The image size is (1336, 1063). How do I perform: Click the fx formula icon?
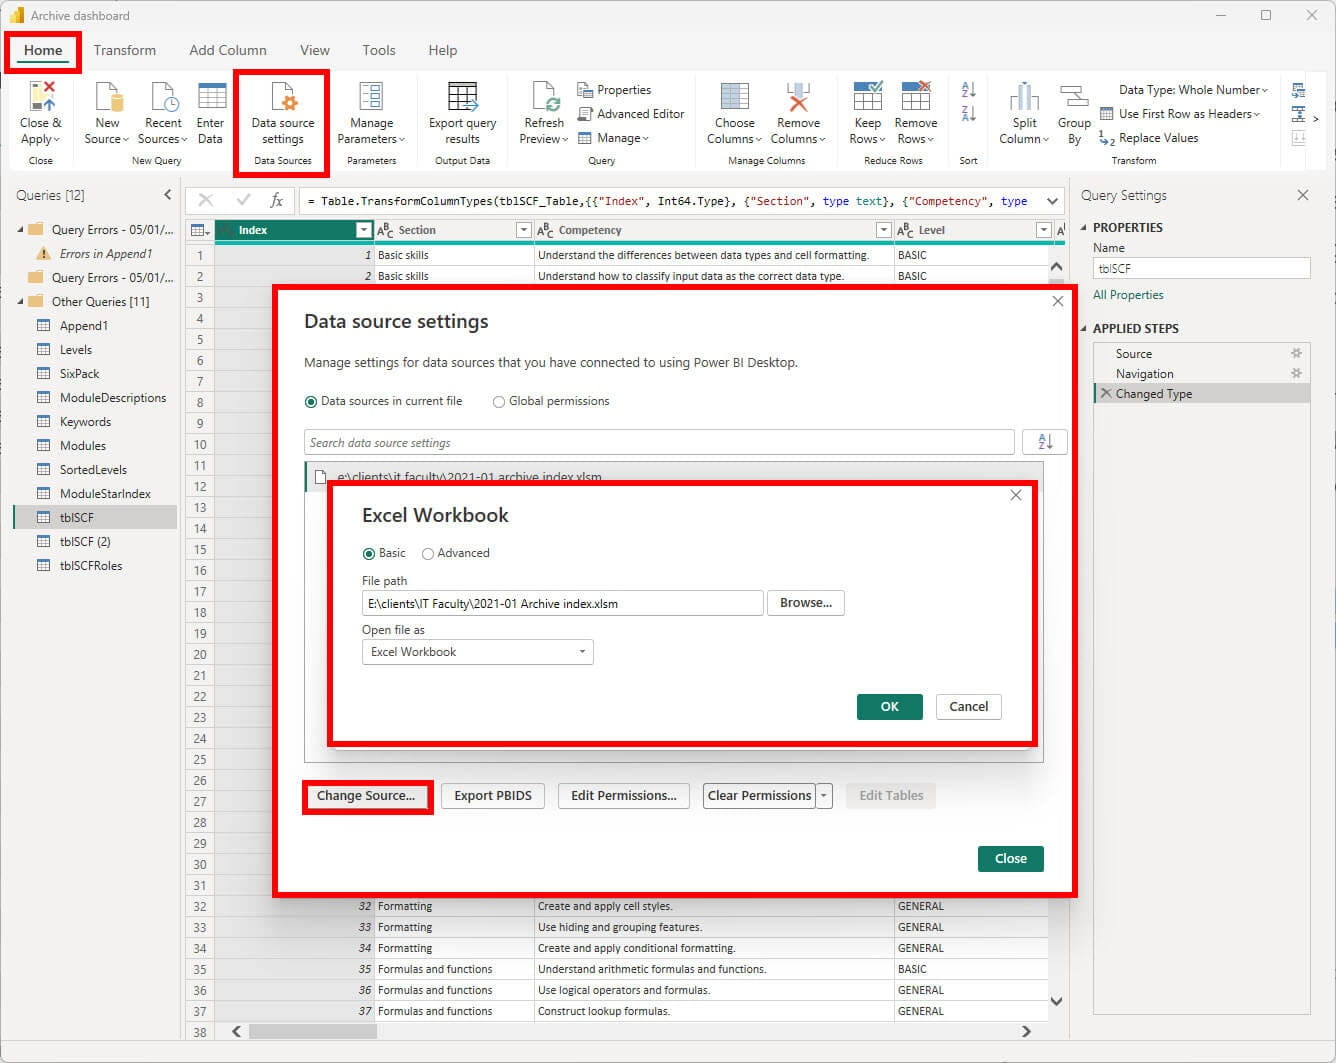coord(277,201)
